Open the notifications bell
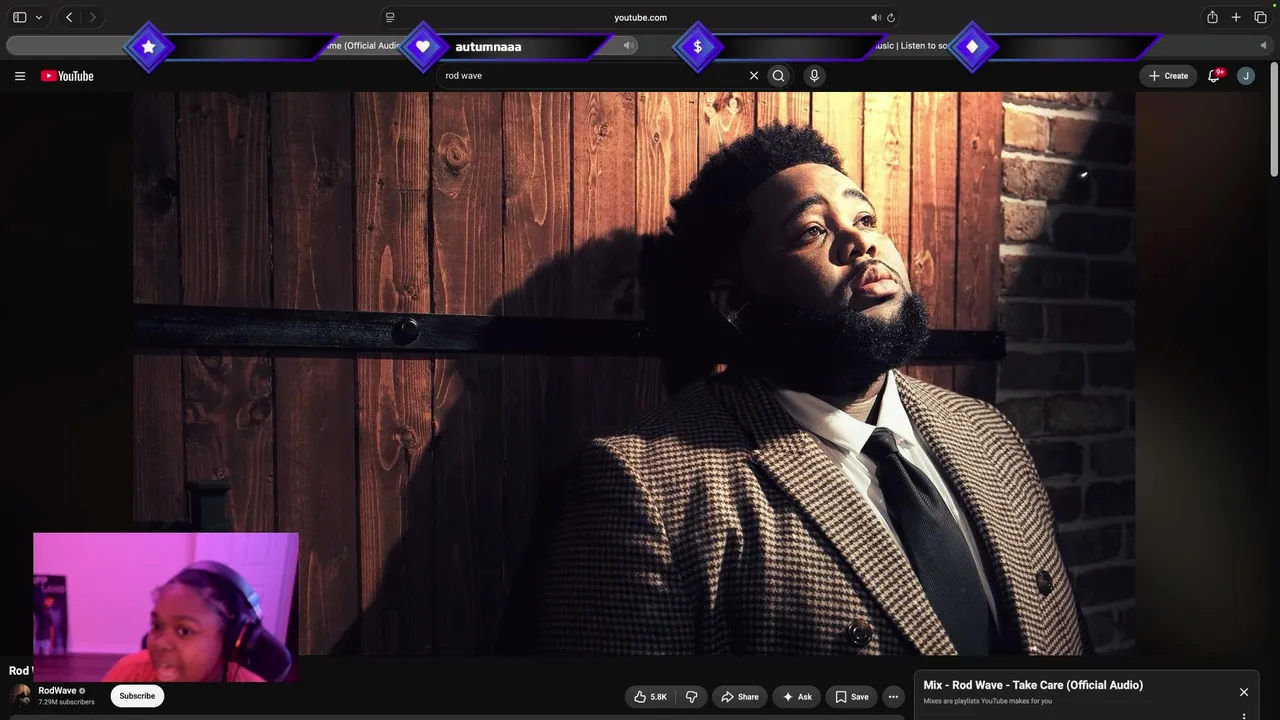 (x=1214, y=76)
